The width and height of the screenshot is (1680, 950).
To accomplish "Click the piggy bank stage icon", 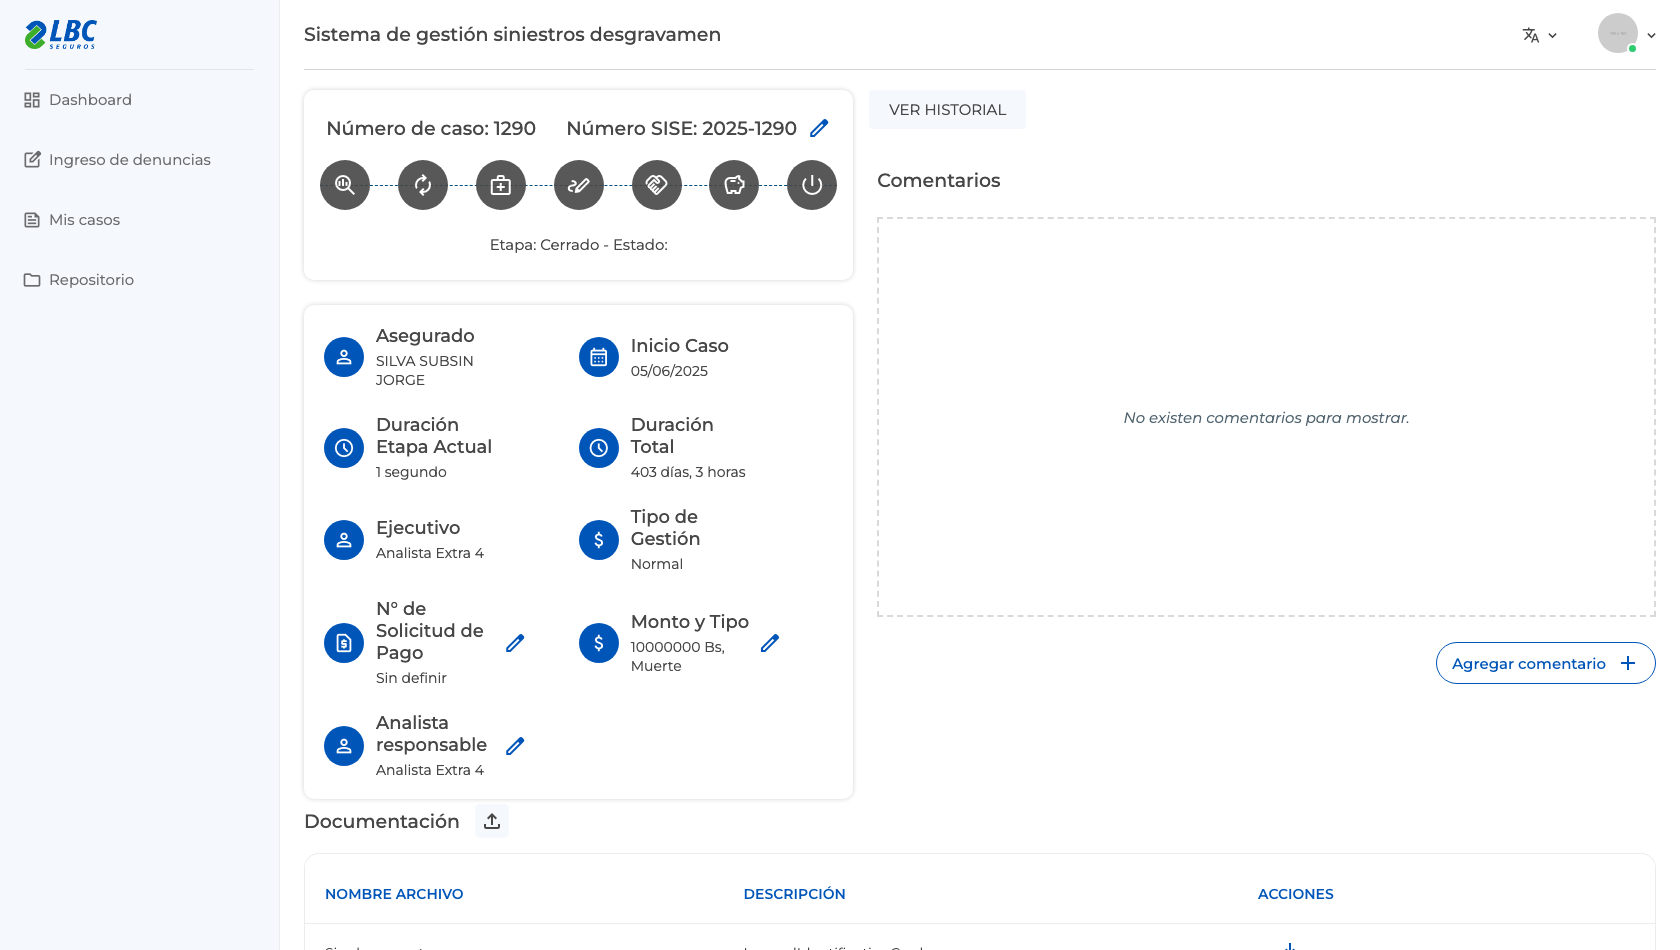I will [734, 185].
